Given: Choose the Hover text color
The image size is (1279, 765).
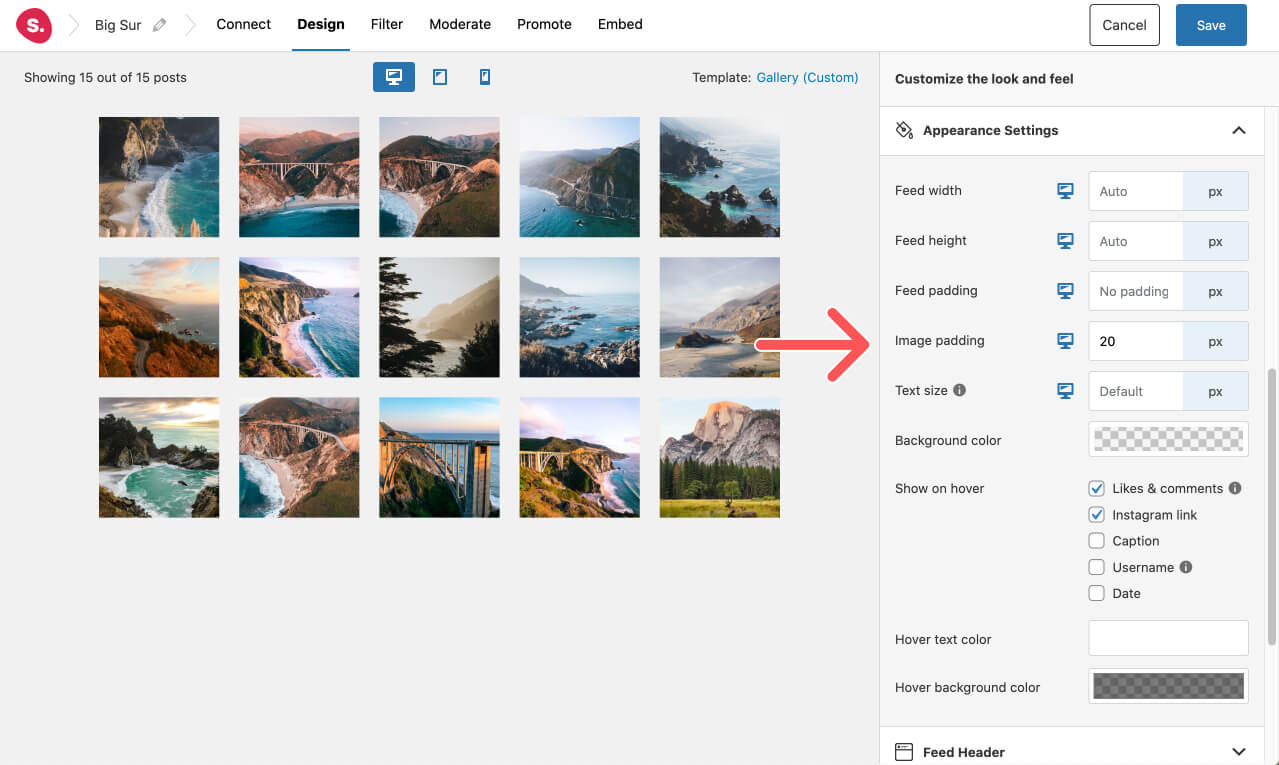Looking at the screenshot, I should tap(1169, 637).
